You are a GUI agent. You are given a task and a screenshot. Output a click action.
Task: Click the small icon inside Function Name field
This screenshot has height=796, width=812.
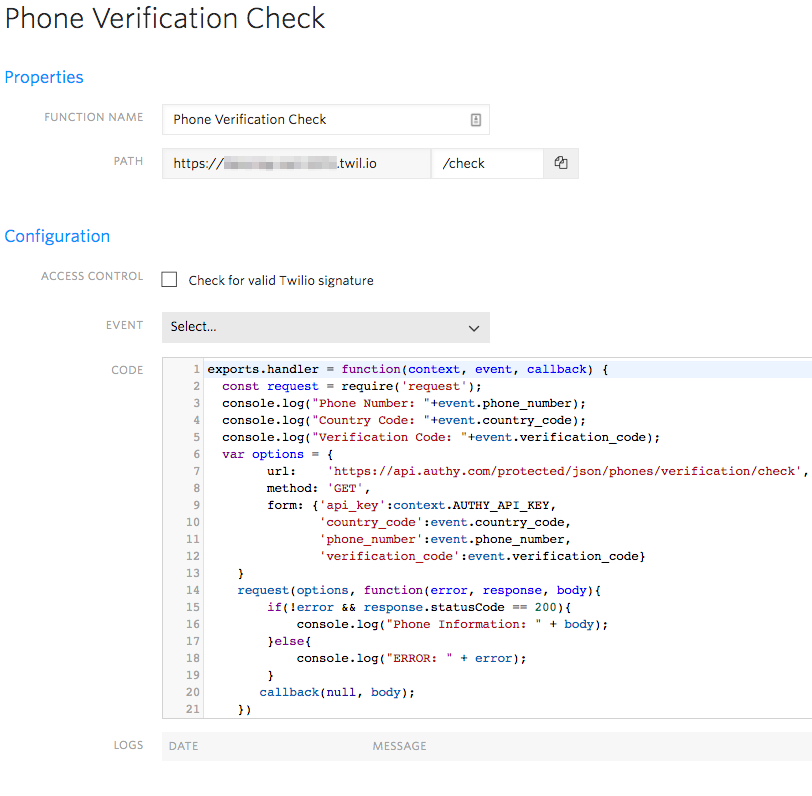click(475, 119)
